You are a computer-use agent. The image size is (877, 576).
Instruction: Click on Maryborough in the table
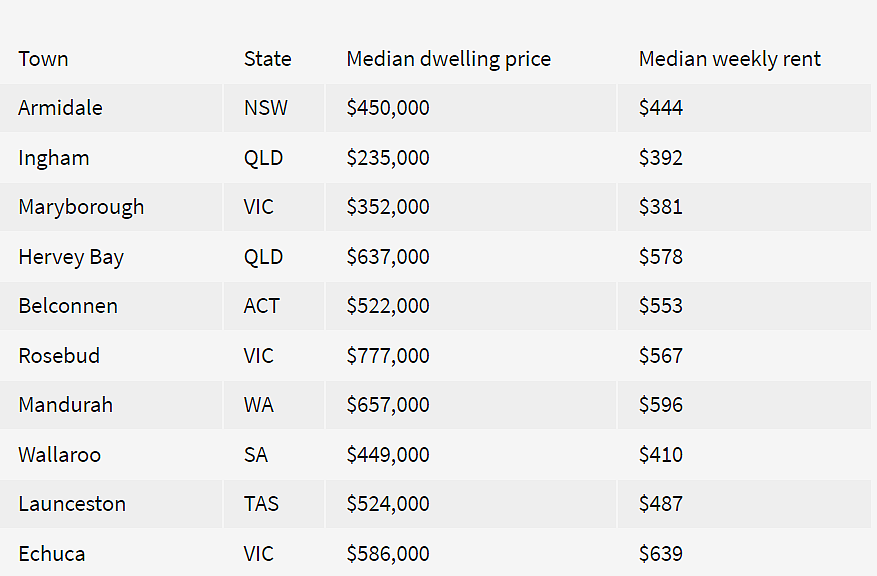81,207
